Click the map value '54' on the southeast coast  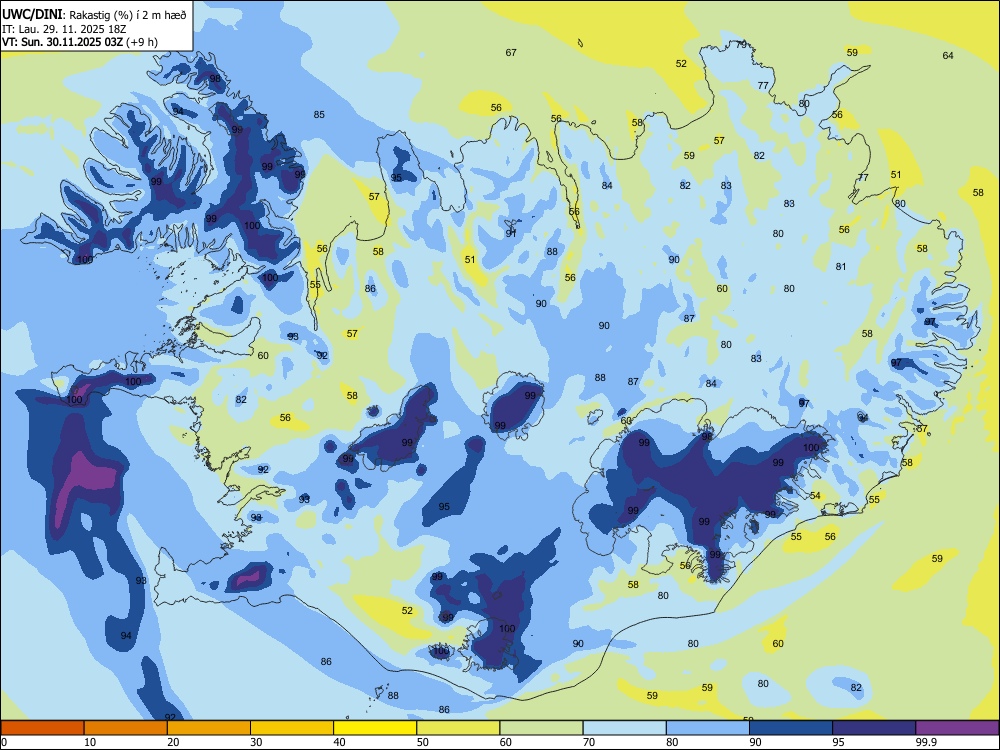[815, 496]
